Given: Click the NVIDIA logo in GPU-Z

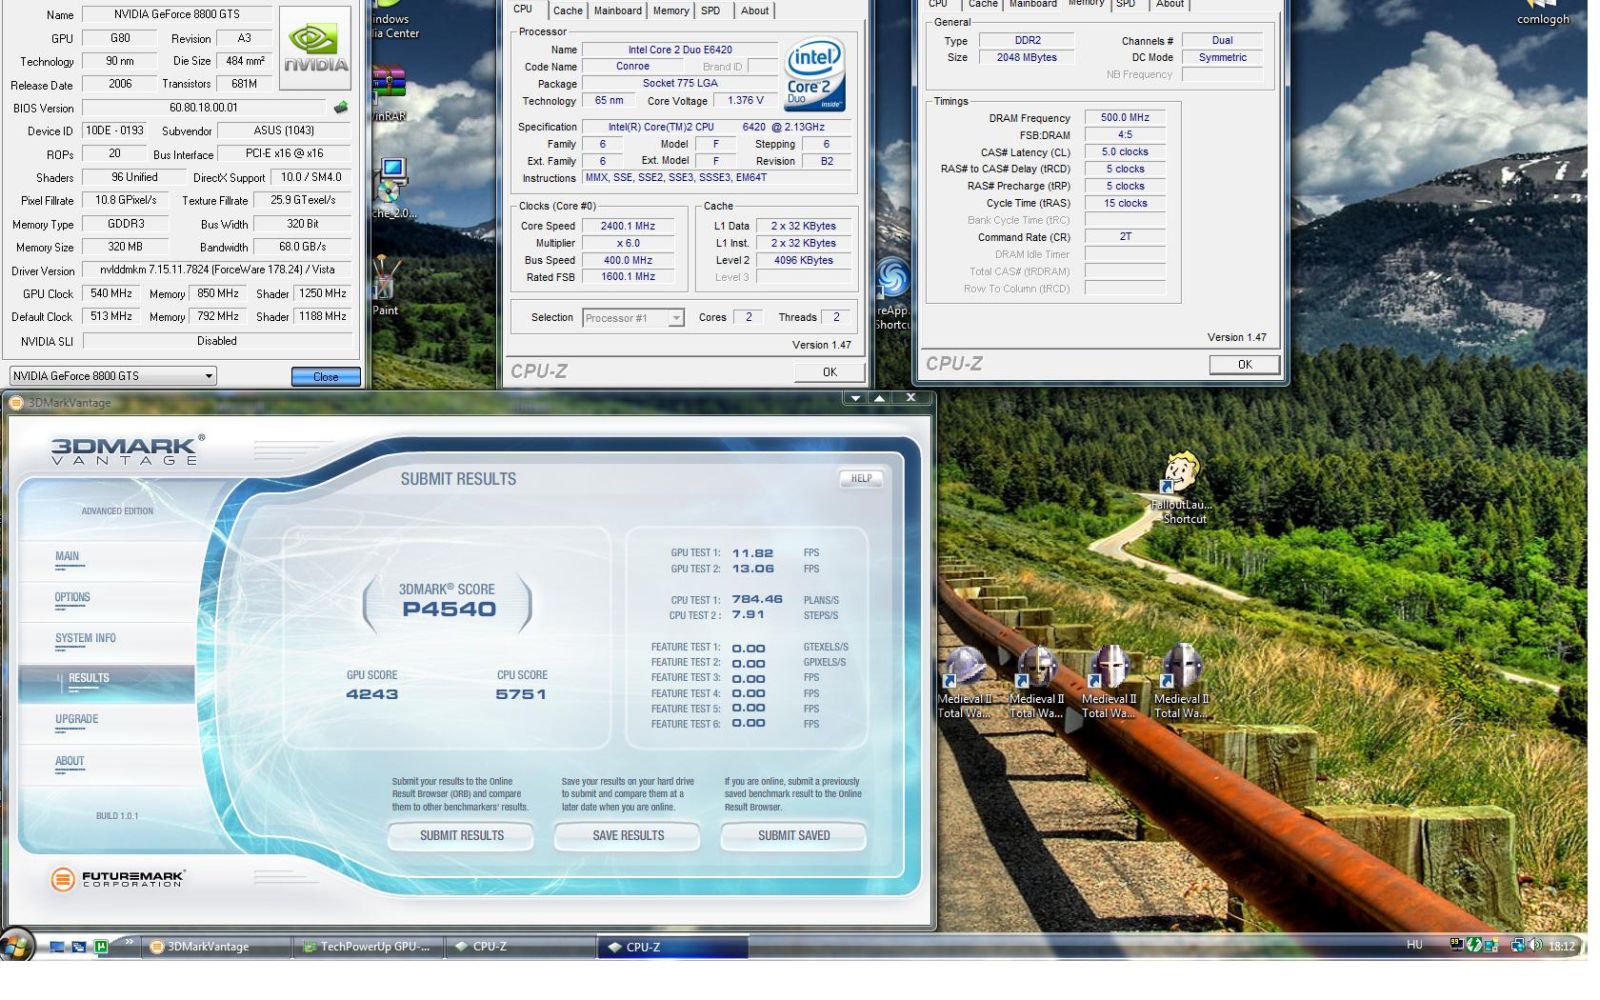Looking at the screenshot, I should (316, 48).
